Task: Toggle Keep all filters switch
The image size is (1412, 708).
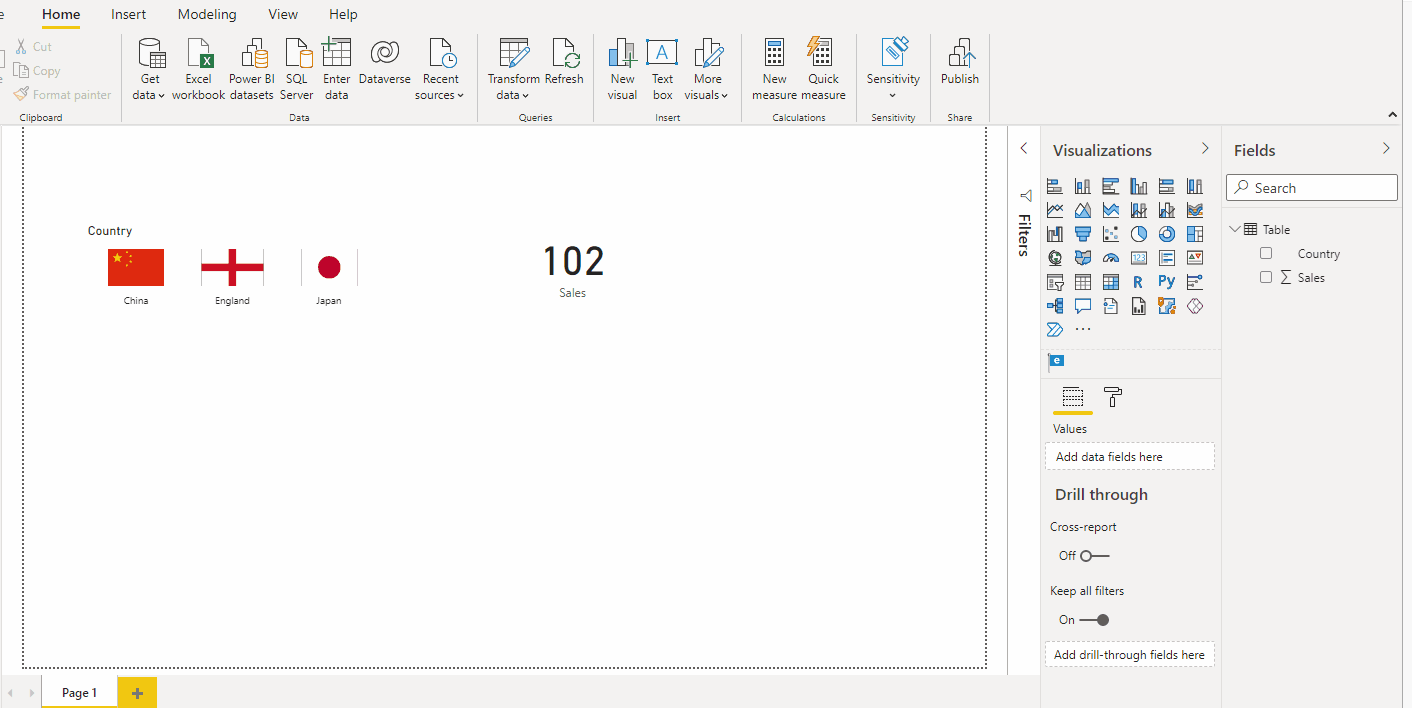Action: point(1095,620)
